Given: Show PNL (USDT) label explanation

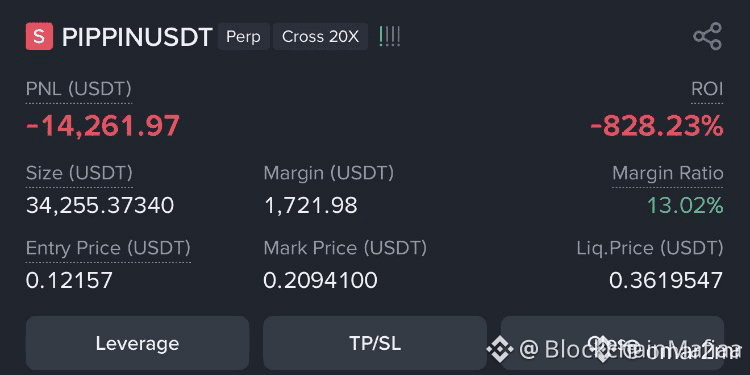Looking at the screenshot, I should click(78, 89).
